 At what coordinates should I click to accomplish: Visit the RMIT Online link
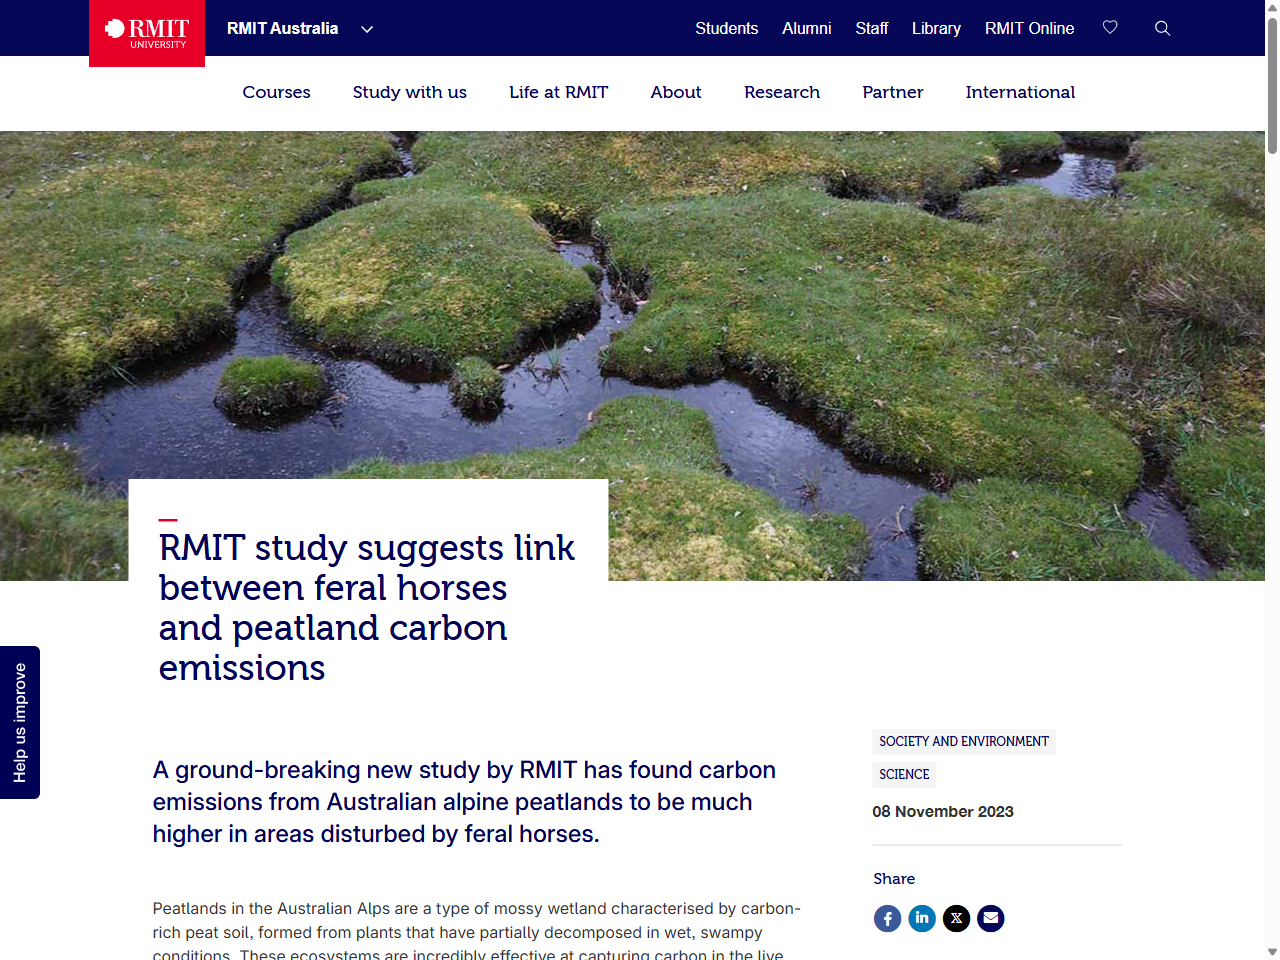point(1029,28)
